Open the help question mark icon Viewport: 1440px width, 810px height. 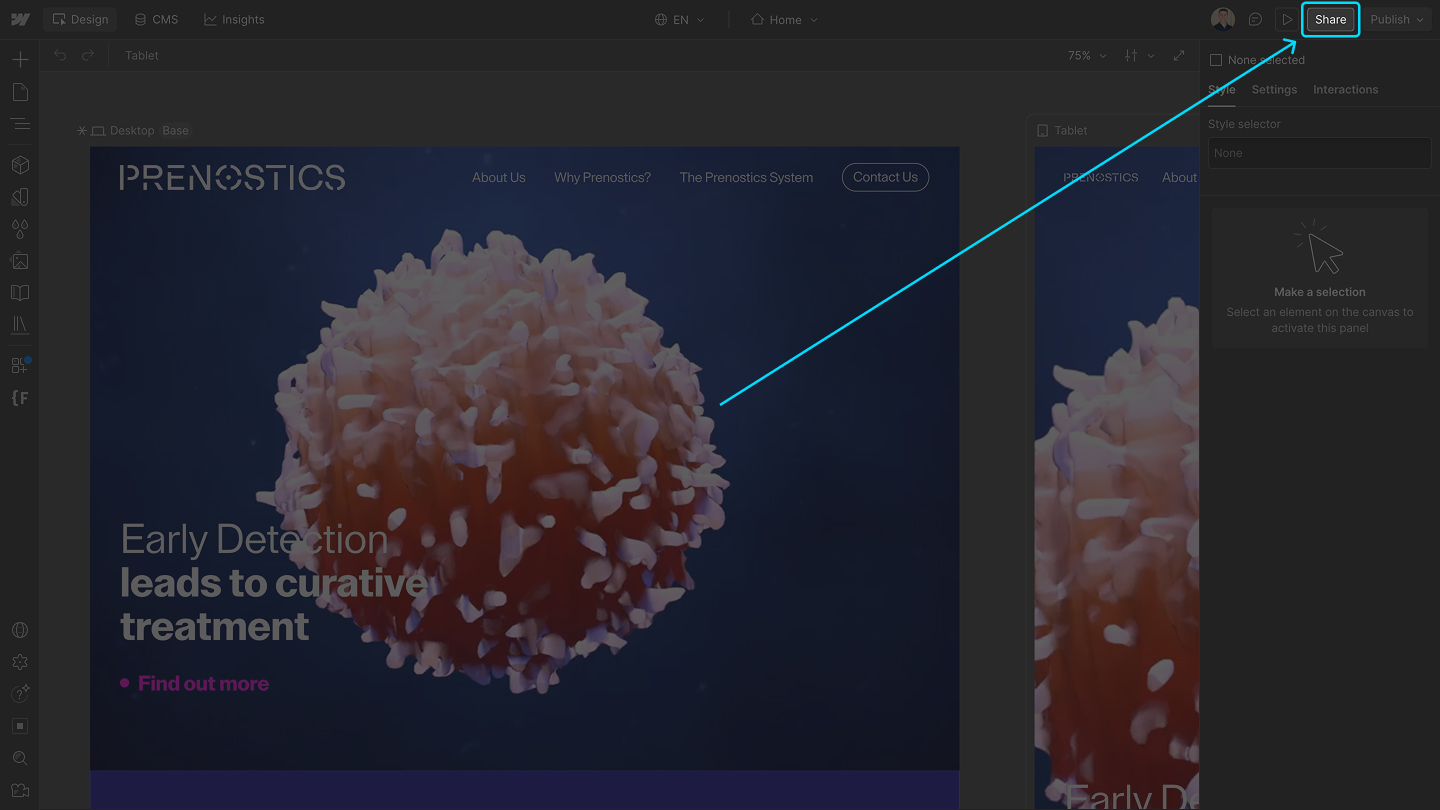(x=20, y=694)
